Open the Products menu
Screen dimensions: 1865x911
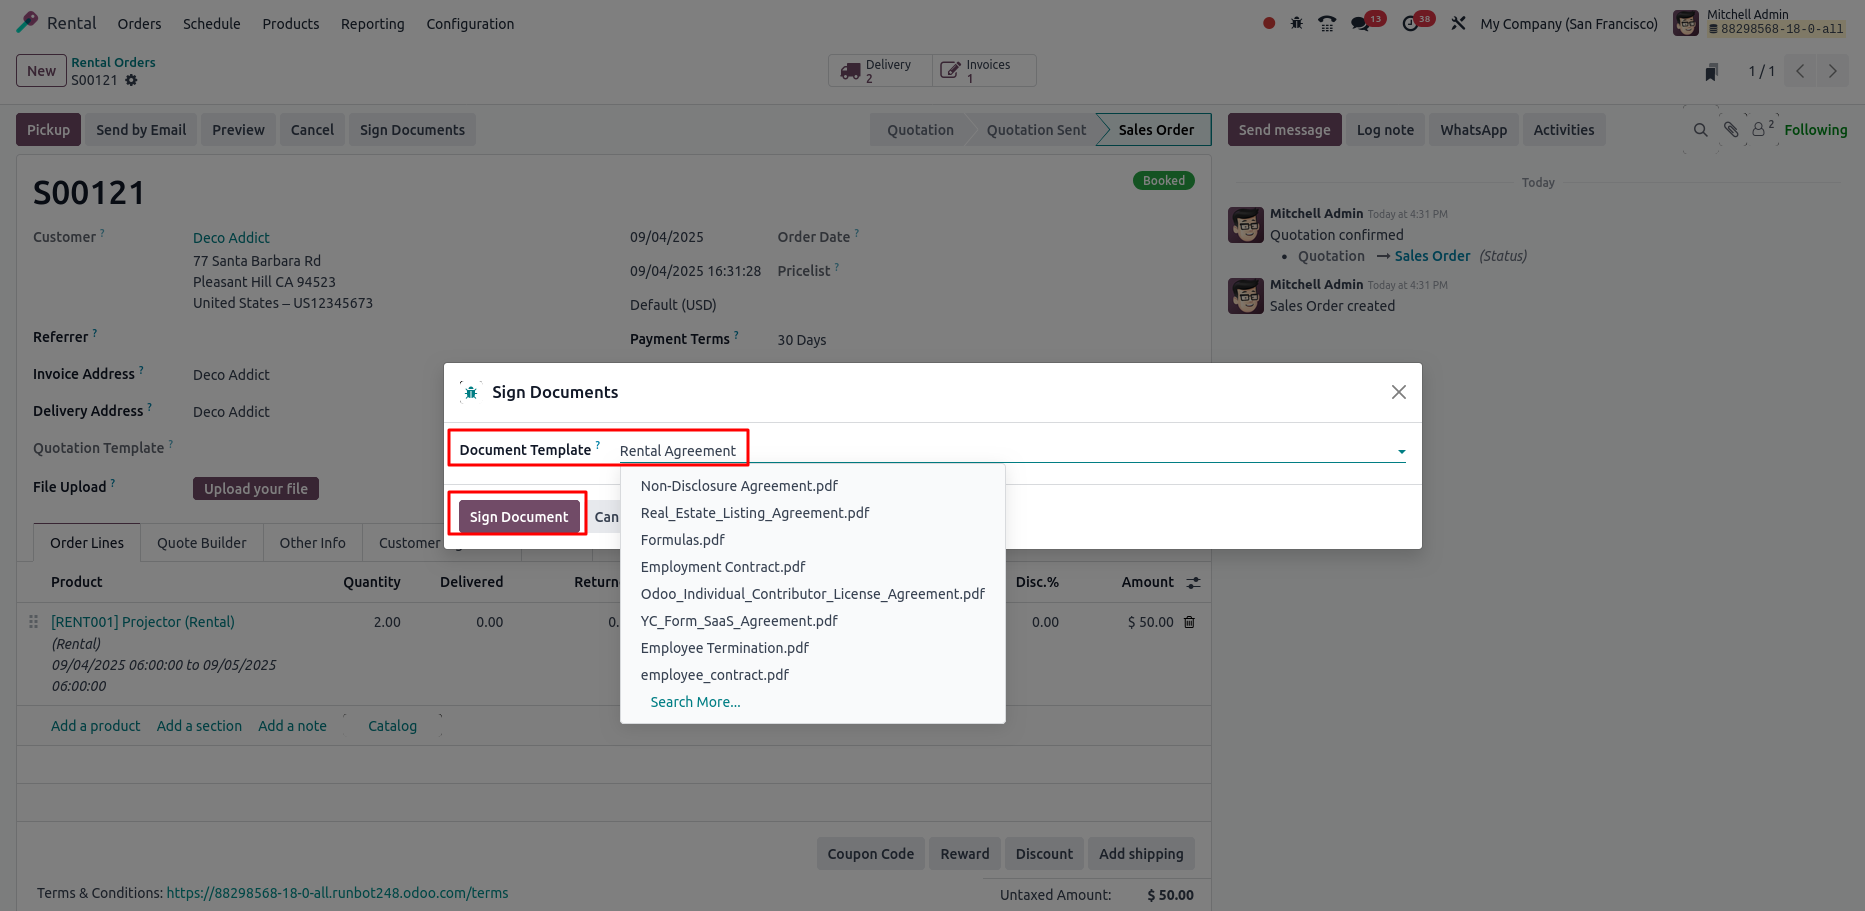click(291, 23)
